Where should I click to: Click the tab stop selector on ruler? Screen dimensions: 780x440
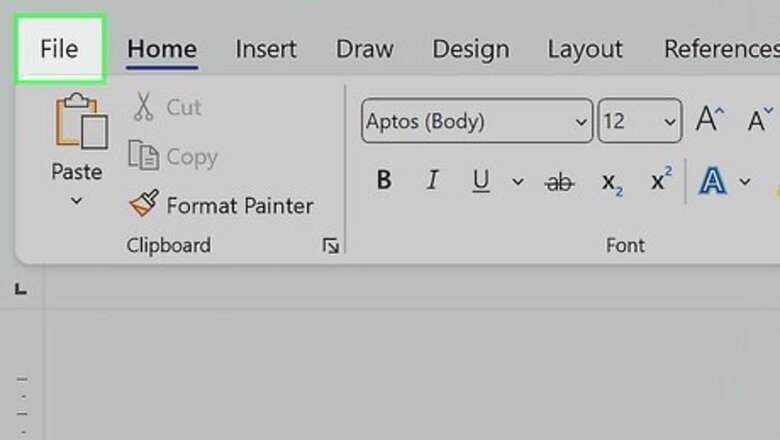click(21, 290)
